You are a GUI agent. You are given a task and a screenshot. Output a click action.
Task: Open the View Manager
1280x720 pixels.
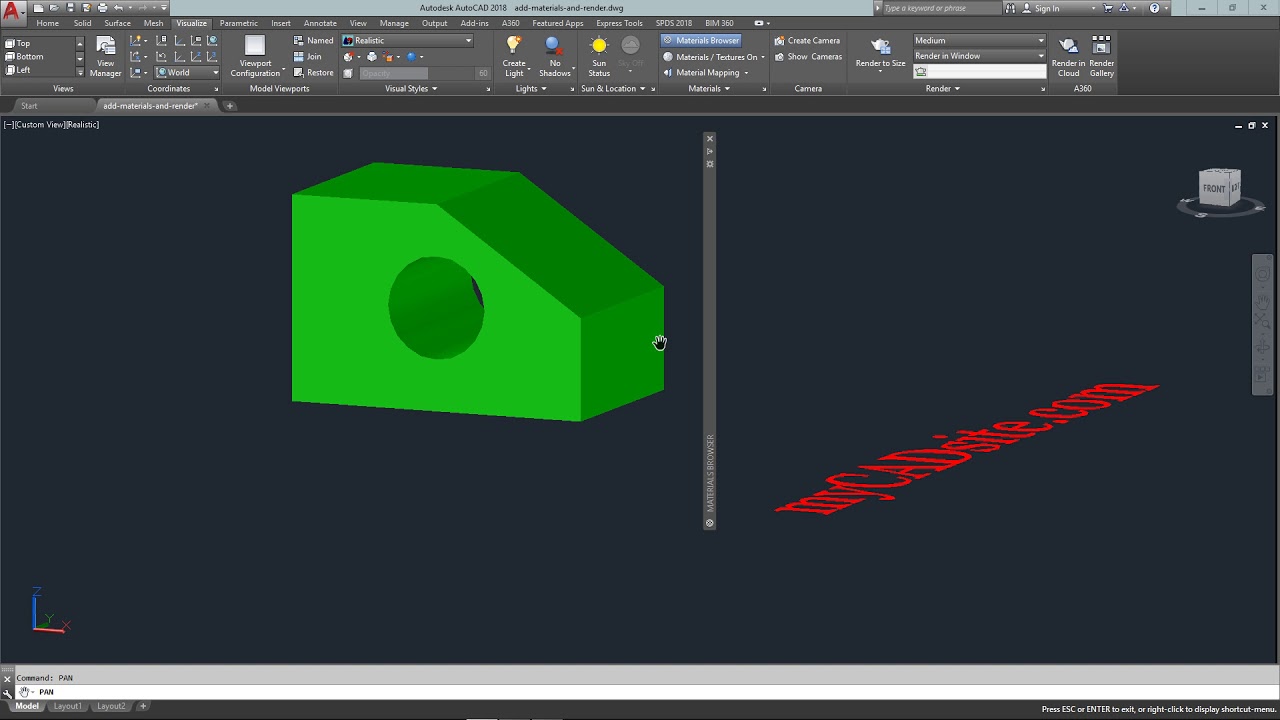pyautogui.click(x=105, y=57)
